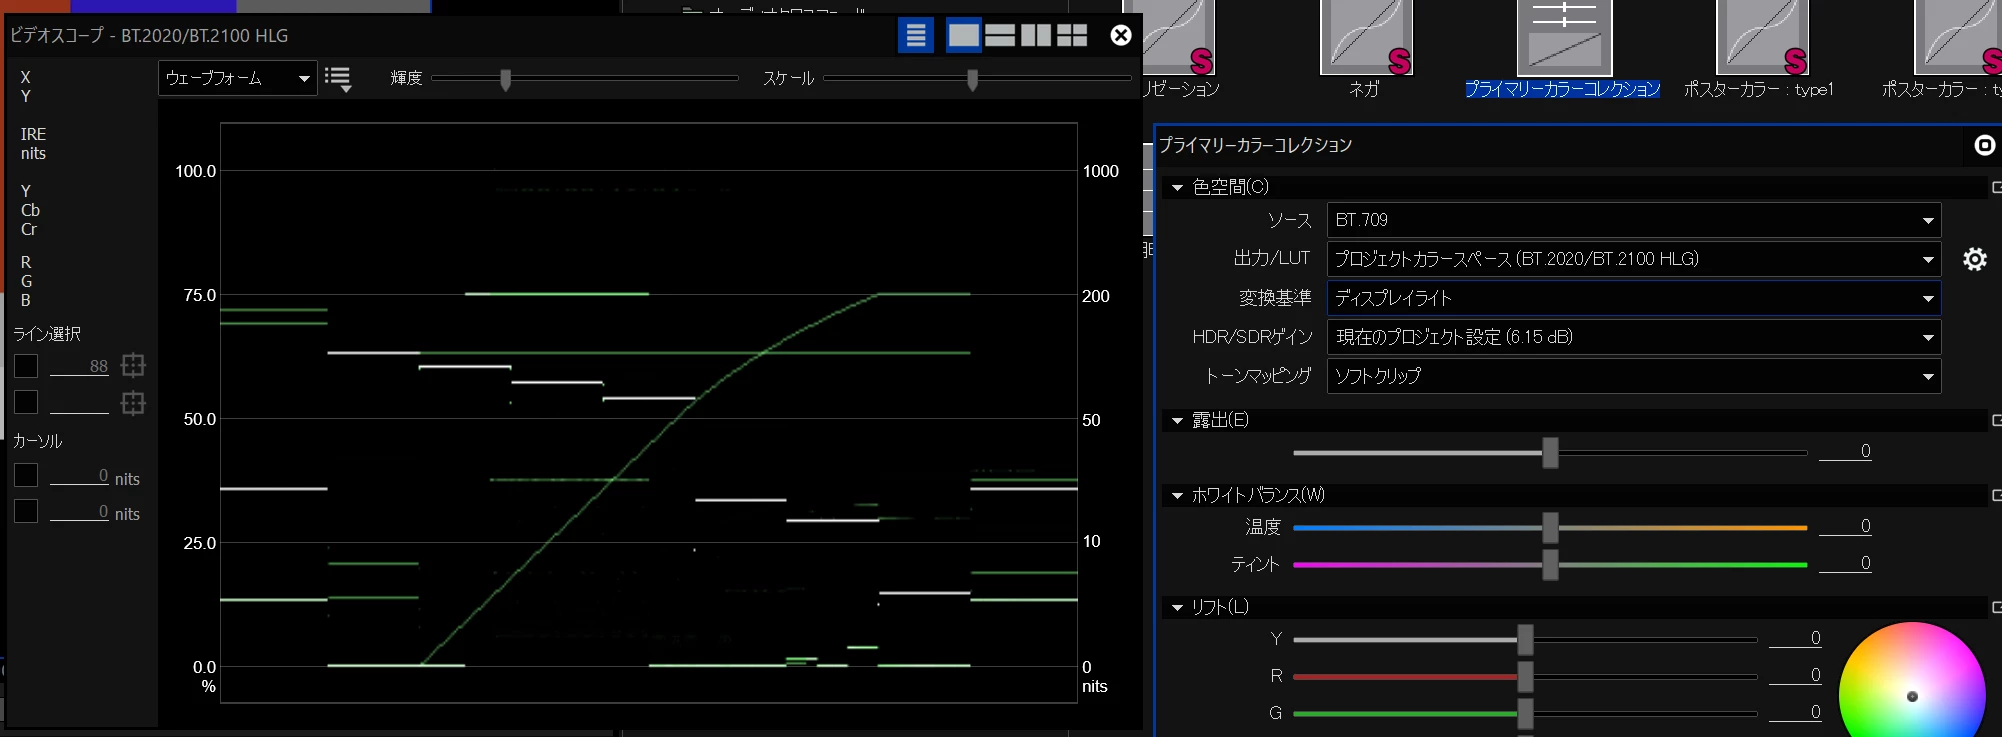2002x737 pixels.
Task: Click the ライン選択 value field showing 88
Action: pyautogui.click(x=79, y=366)
